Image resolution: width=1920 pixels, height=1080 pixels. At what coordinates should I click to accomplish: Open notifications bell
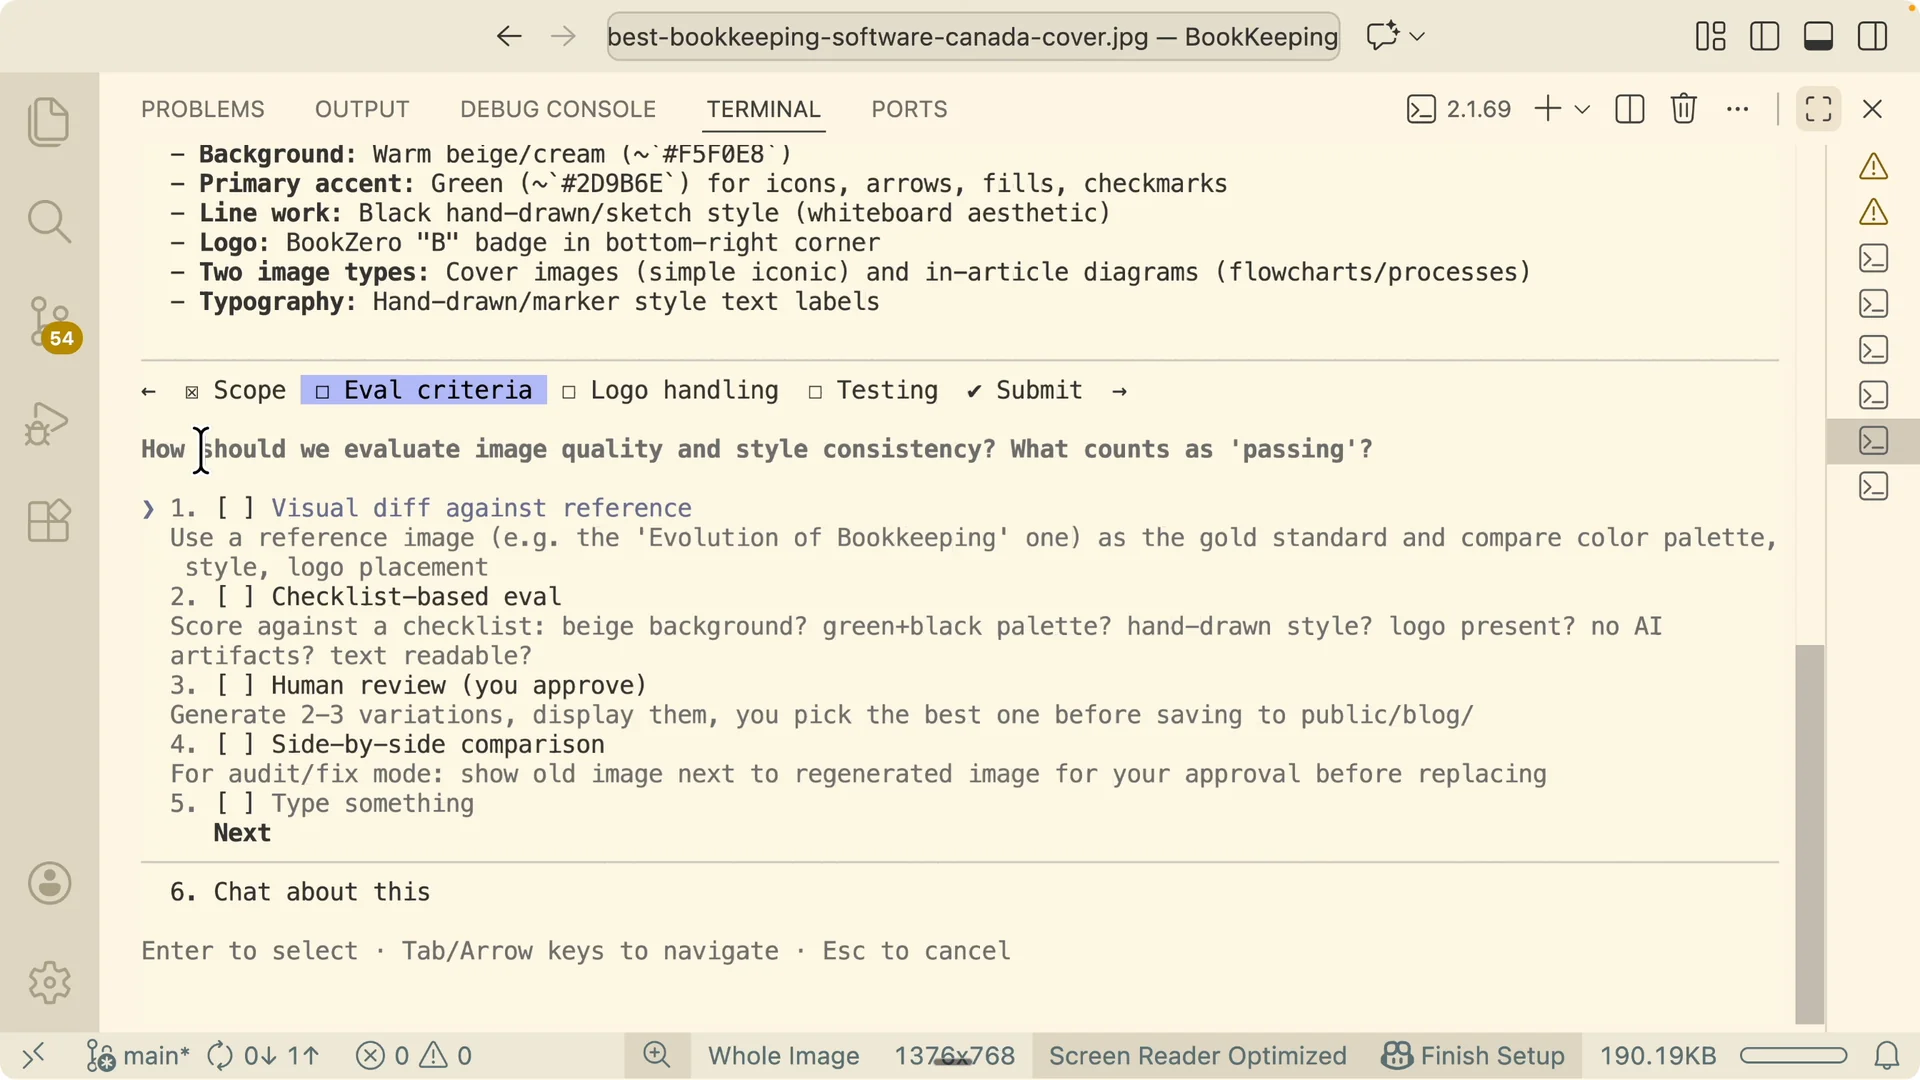[1887, 1055]
